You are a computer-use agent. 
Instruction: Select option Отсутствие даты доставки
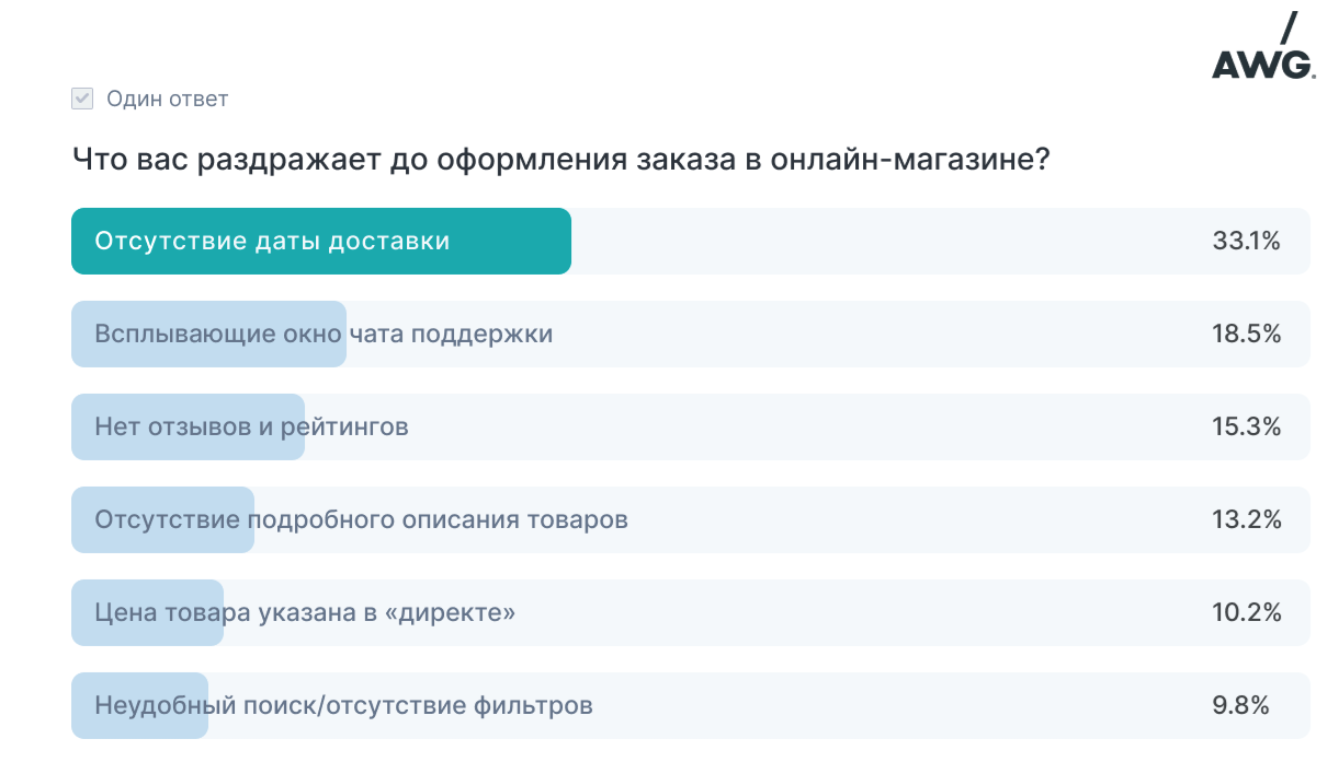point(690,241)
